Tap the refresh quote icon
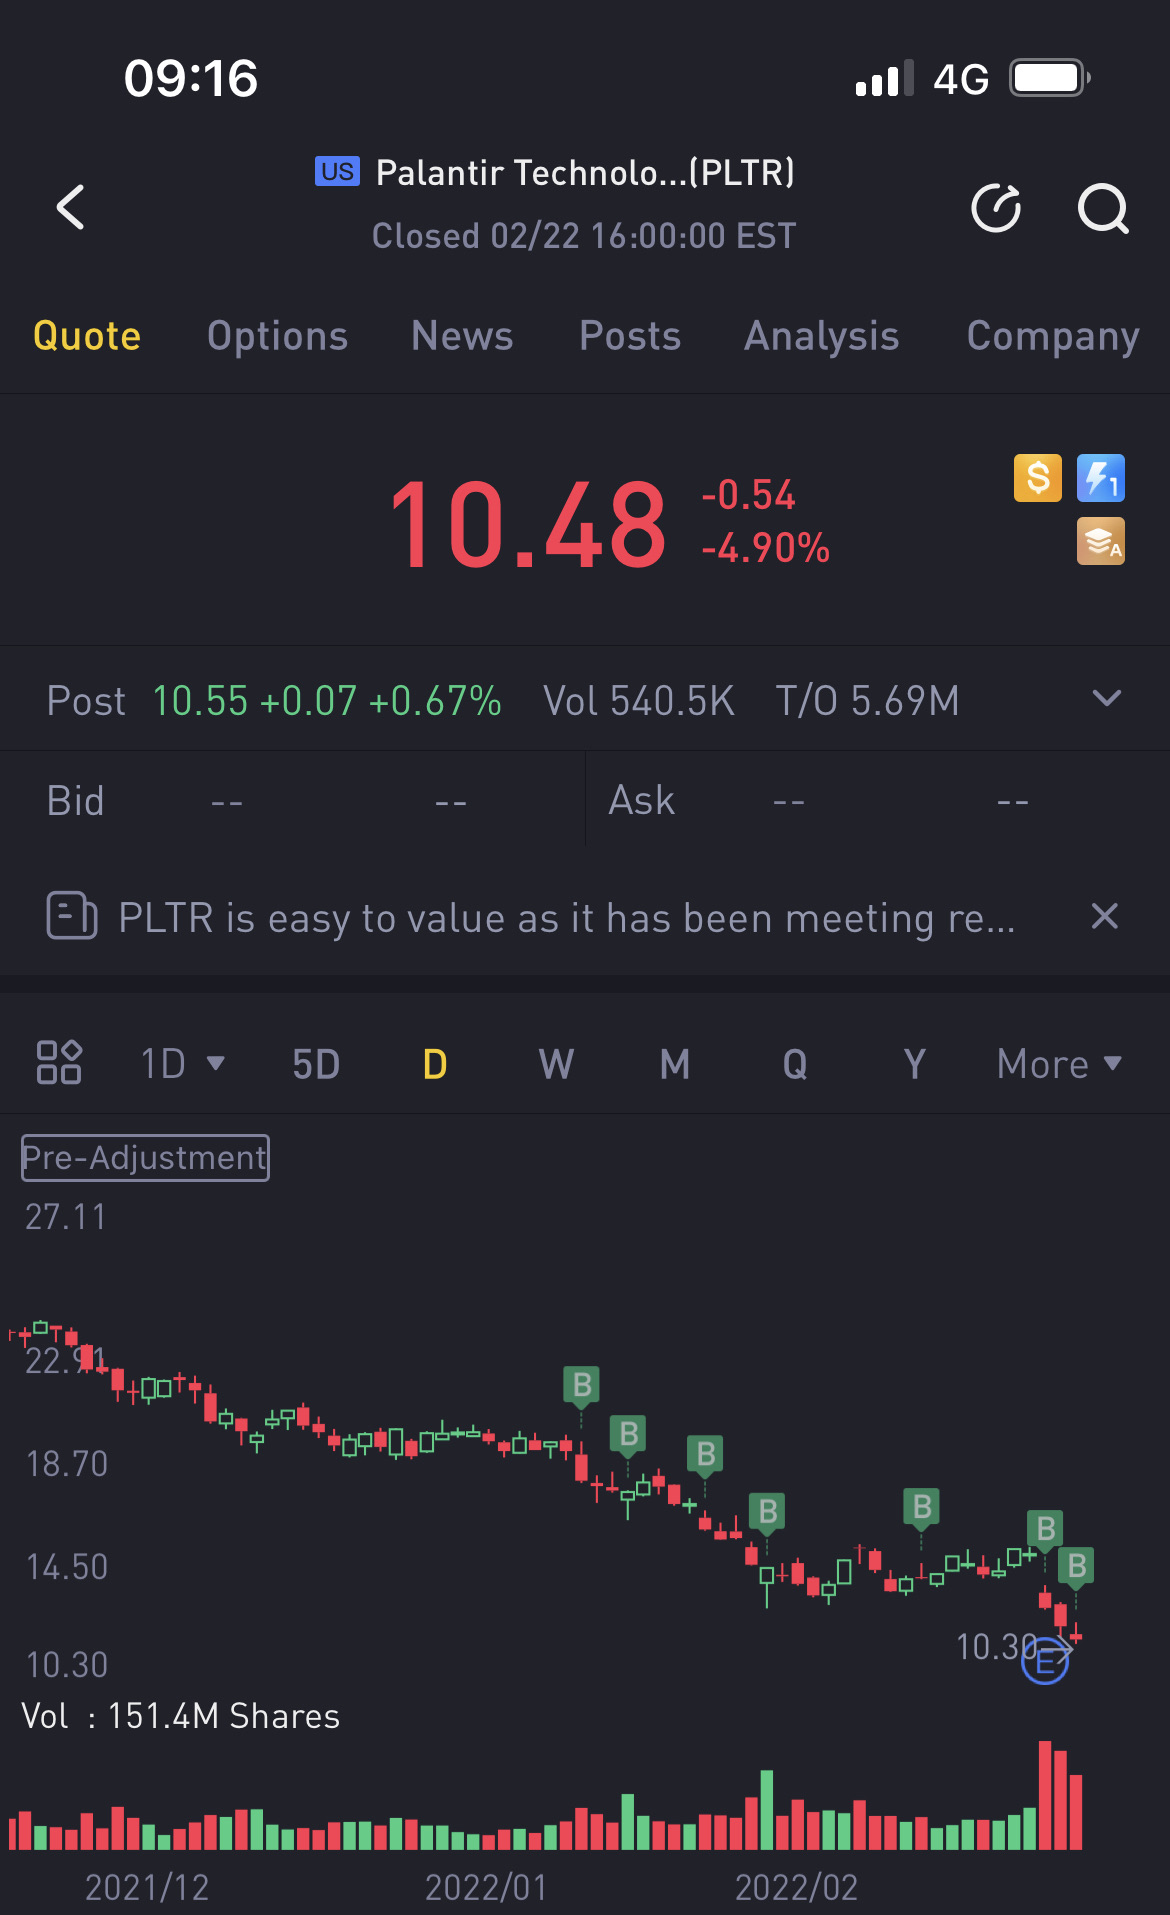 tap(996, 208)
